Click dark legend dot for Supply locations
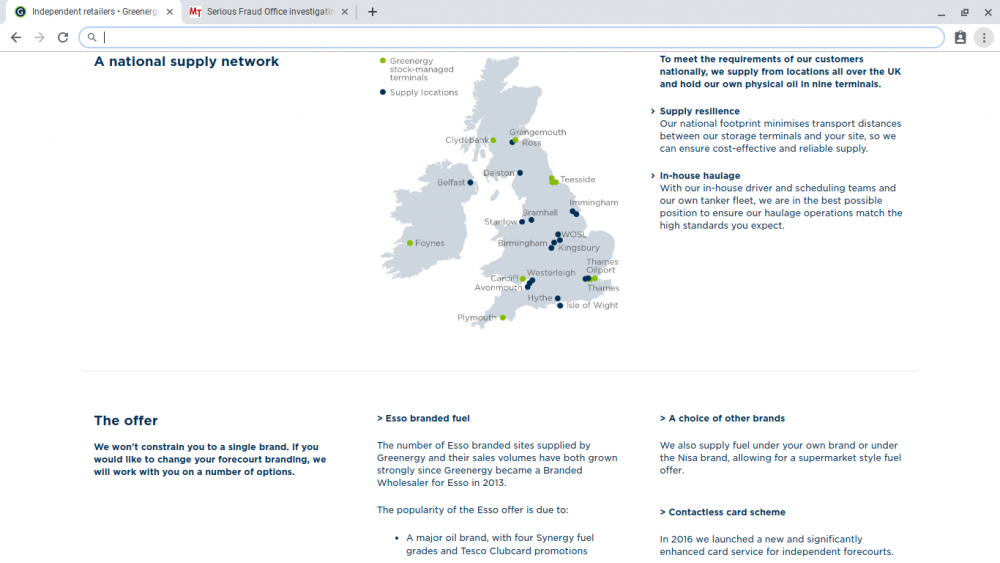 [x=383, y=92]
